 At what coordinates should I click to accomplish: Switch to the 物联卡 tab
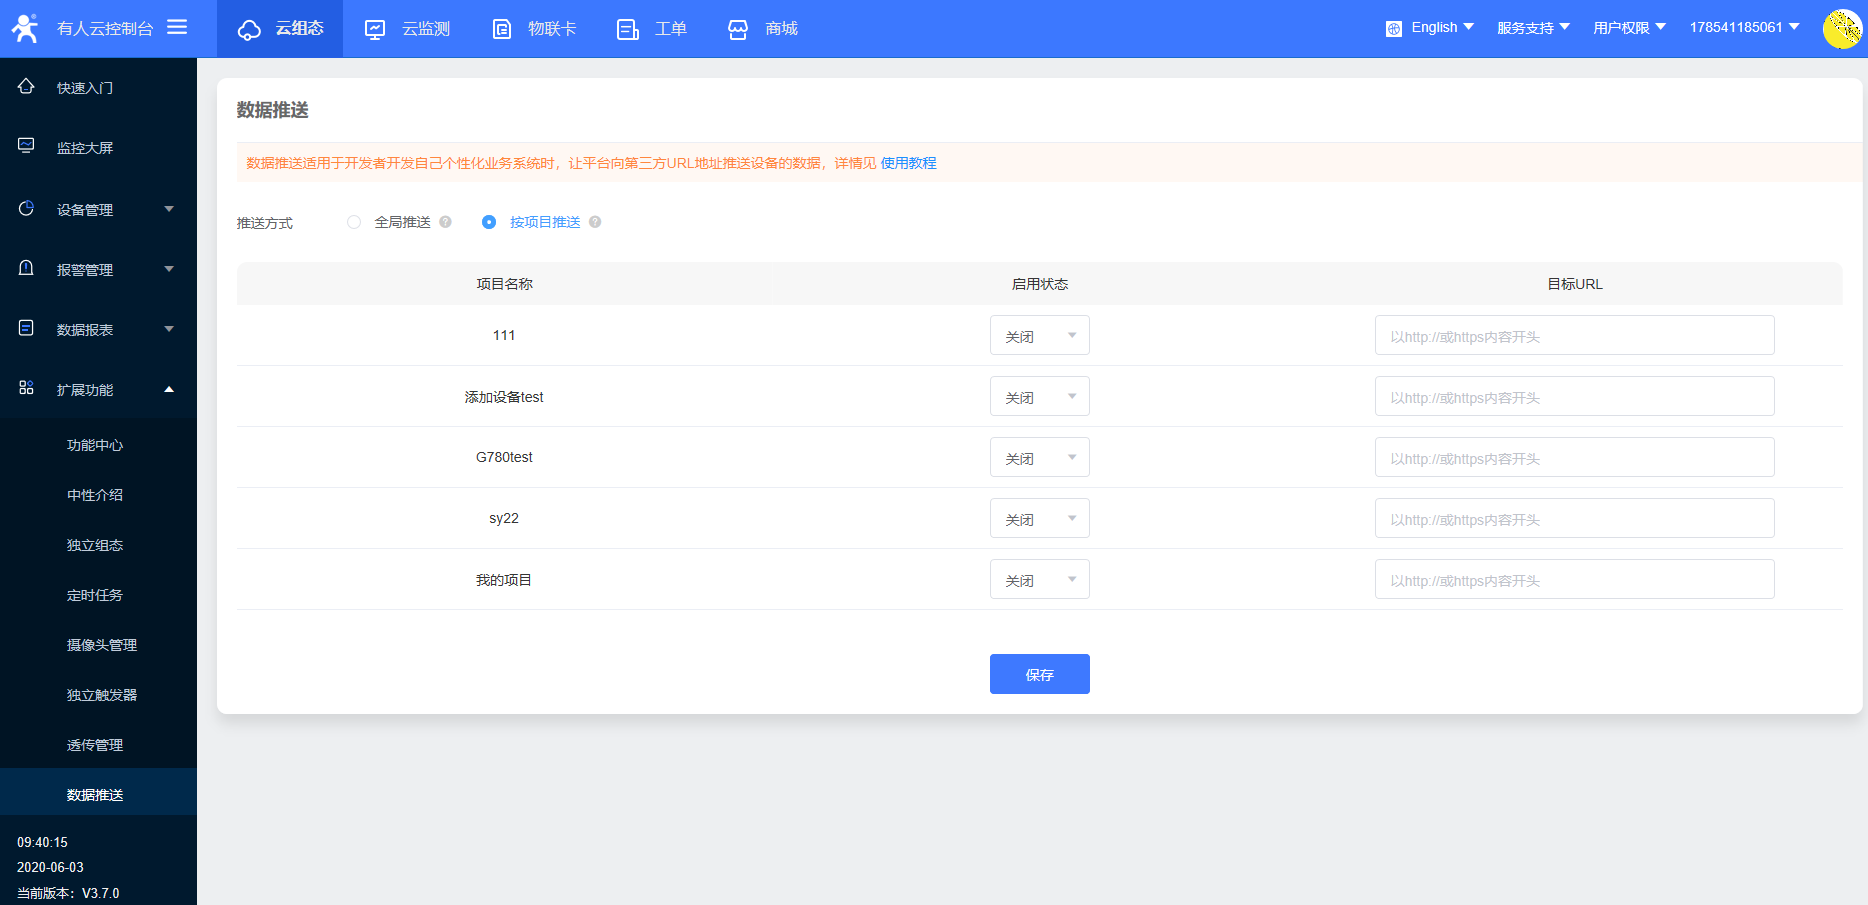tap(534, 29)
